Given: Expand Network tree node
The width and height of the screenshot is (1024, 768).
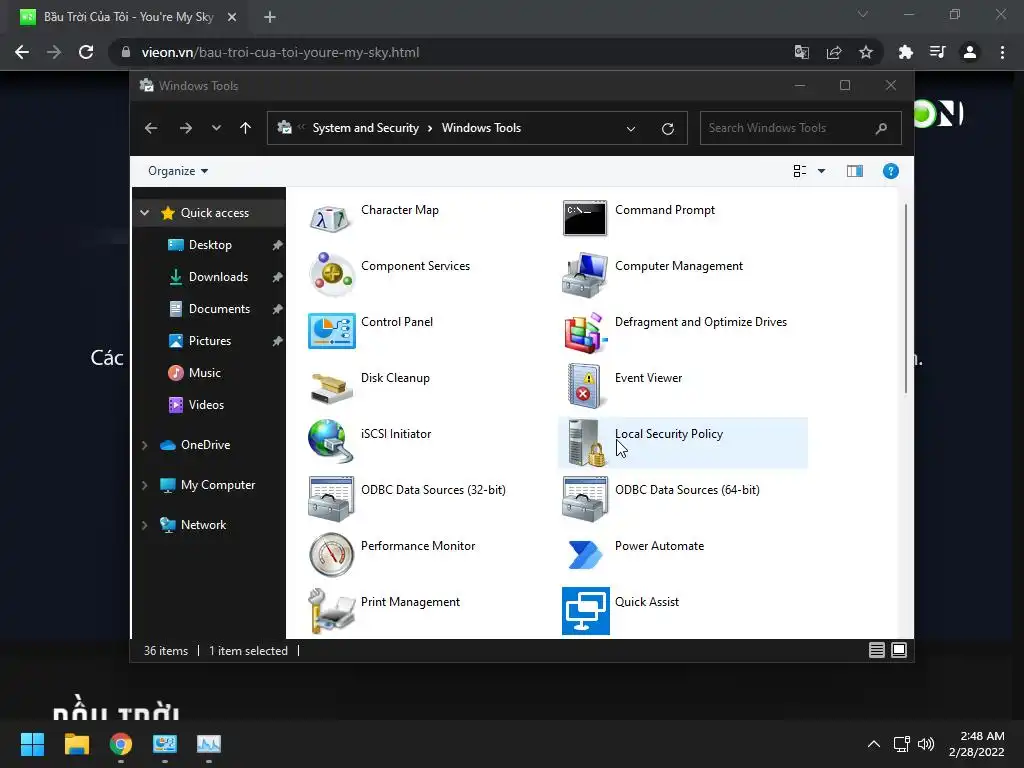Looking at the screenshot, I should pos(145,525).
